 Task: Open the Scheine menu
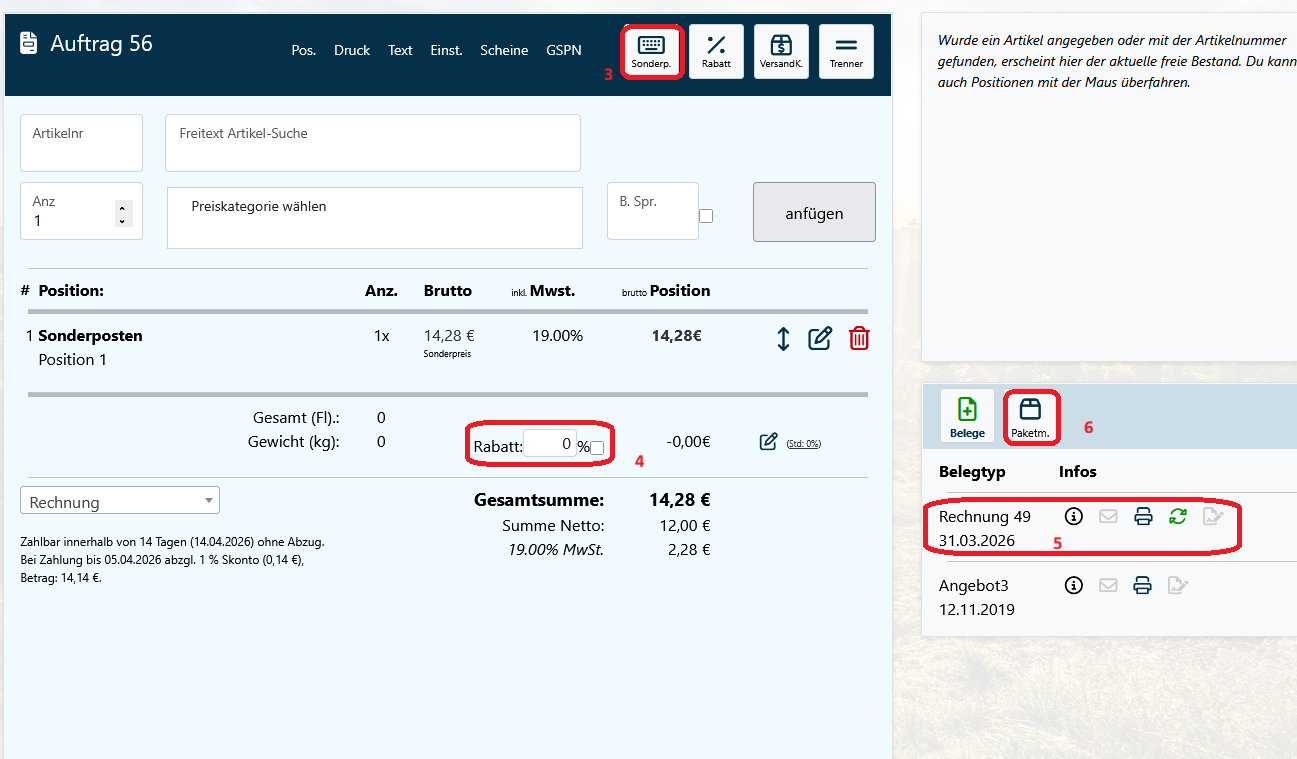[x=504, y=50]
